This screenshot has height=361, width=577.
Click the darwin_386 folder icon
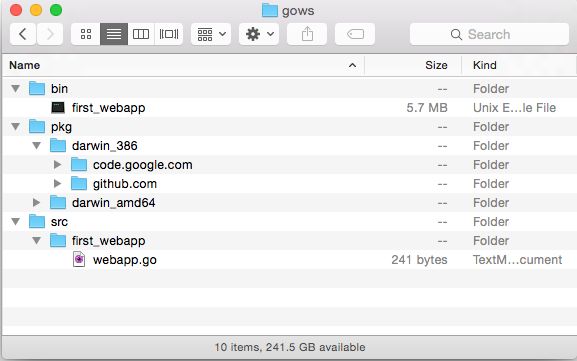58,145
